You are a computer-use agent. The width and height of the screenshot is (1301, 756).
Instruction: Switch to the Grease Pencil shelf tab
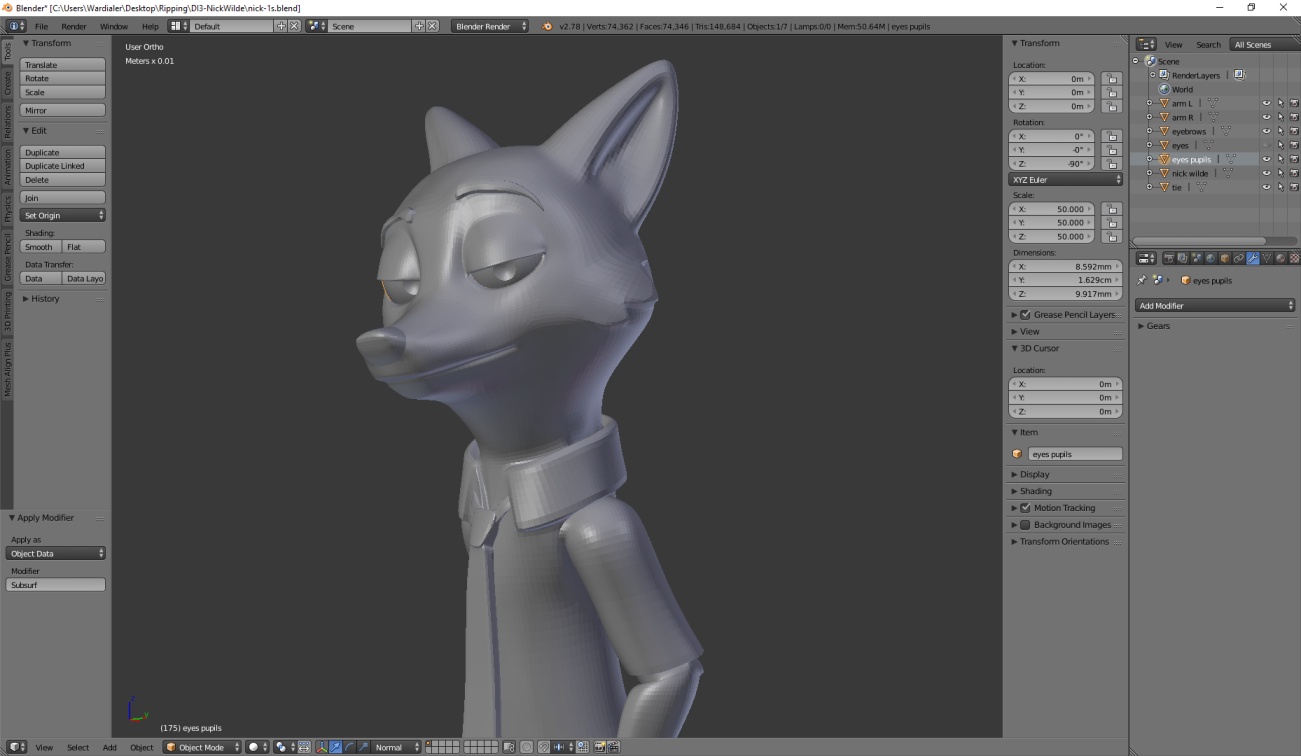click(7, 258)
